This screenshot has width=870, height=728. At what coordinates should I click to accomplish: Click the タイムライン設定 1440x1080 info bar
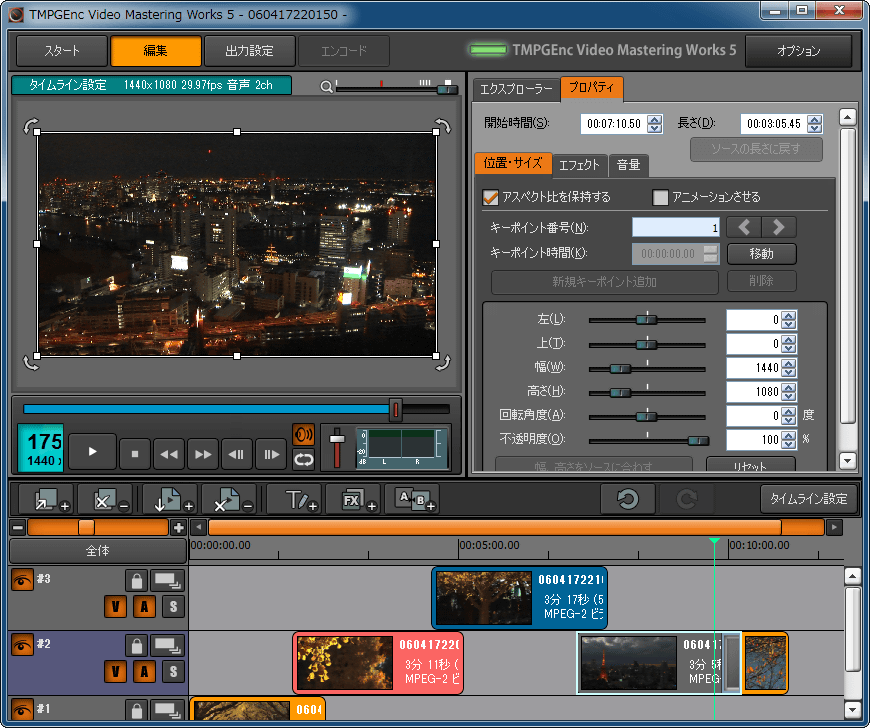click(x=151, y=85)
